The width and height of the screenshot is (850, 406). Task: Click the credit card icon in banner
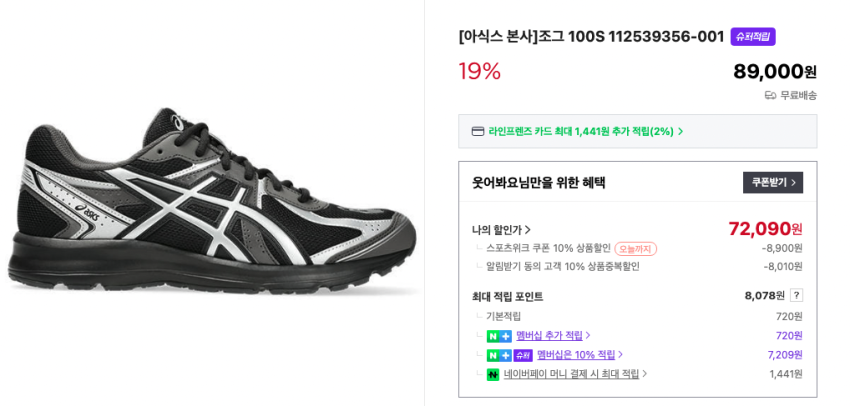coord(478,131)
